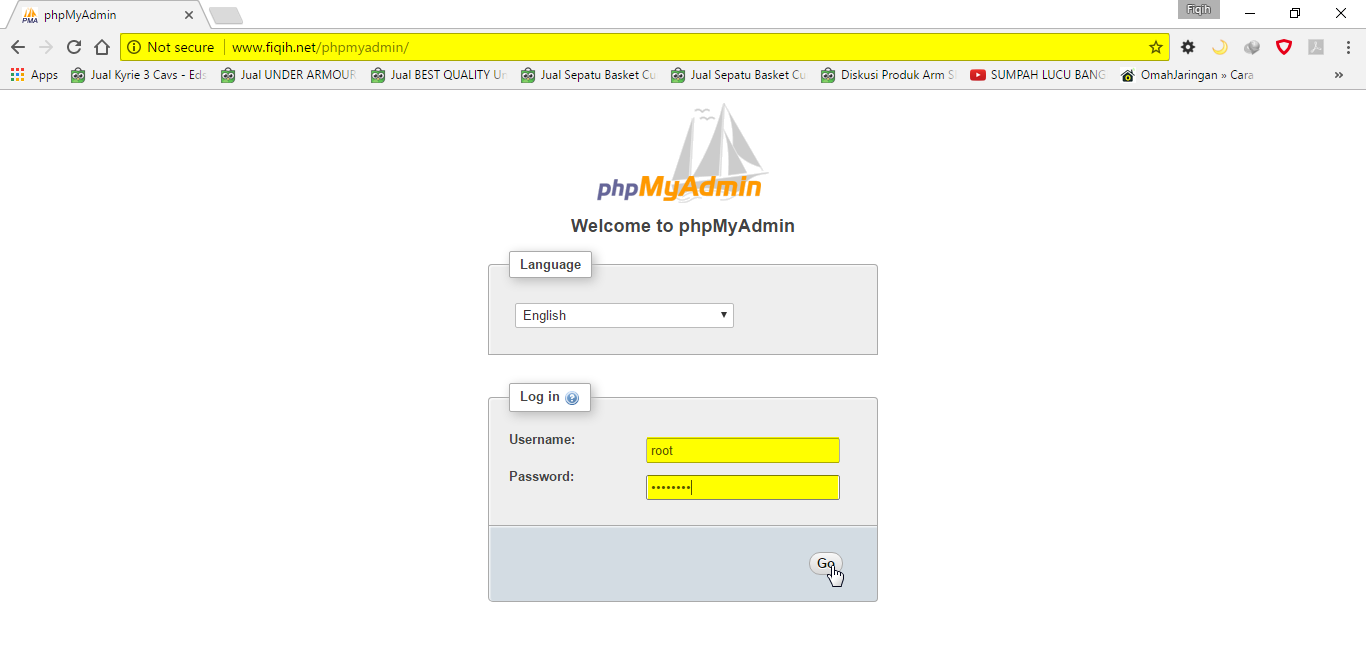Open the browser home page icon
This screenshot has height=665, width=1366.
click(101, 47)
